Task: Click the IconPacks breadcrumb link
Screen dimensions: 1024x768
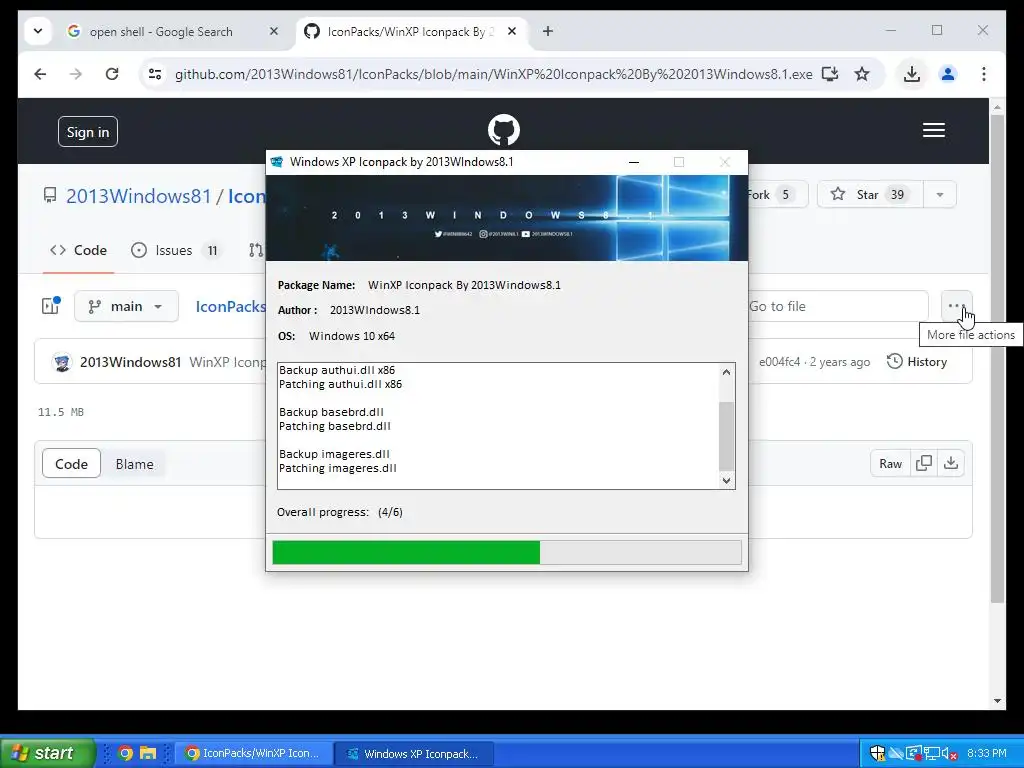Action: (231, 306)
